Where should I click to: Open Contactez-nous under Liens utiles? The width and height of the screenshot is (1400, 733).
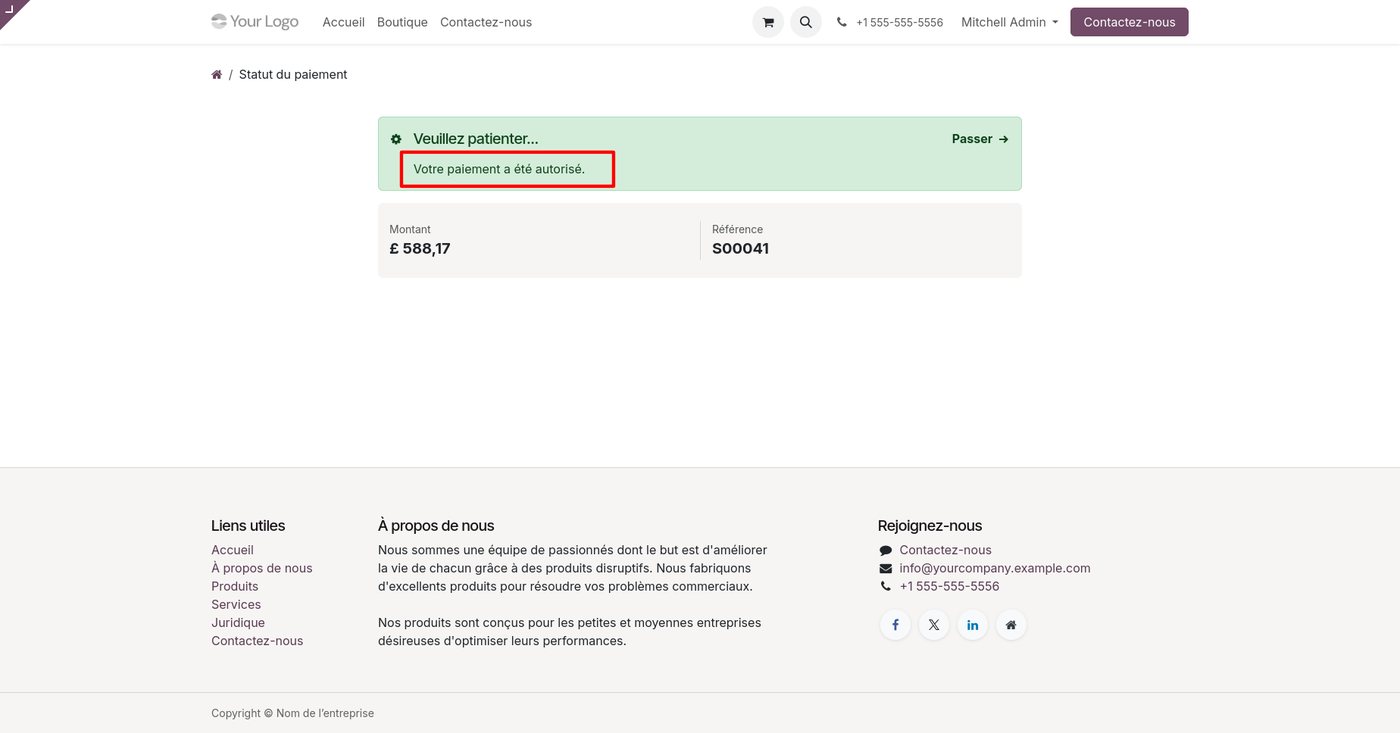257,641
